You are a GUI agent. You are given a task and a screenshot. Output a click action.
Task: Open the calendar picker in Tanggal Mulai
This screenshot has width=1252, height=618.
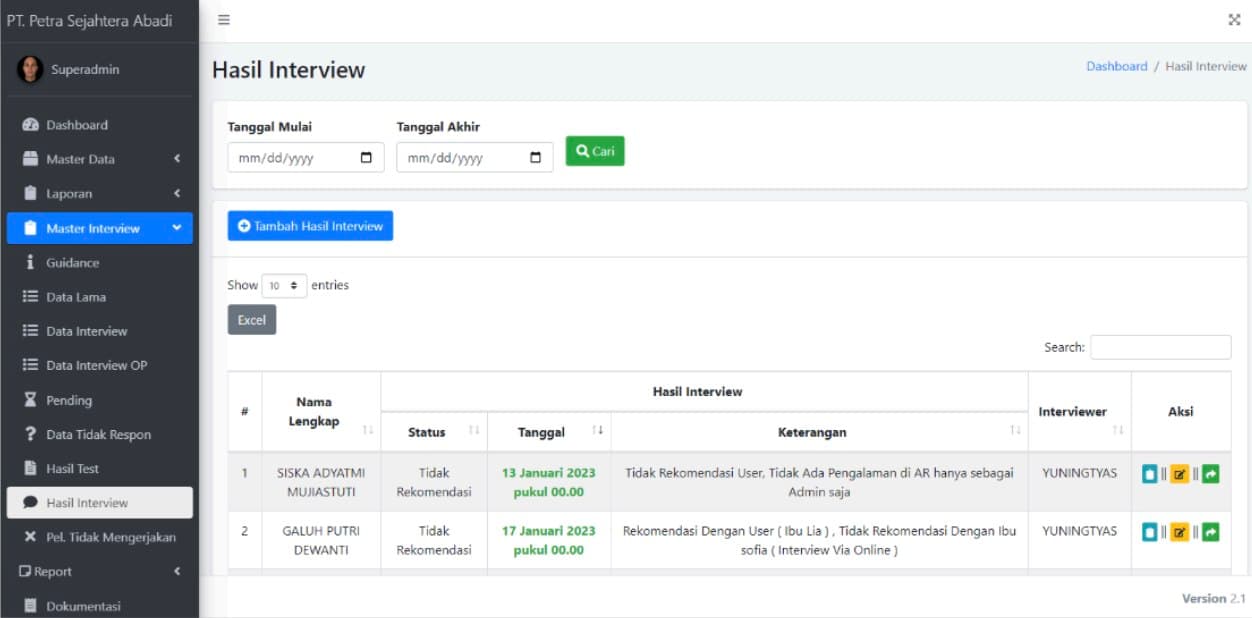[366, 158]
